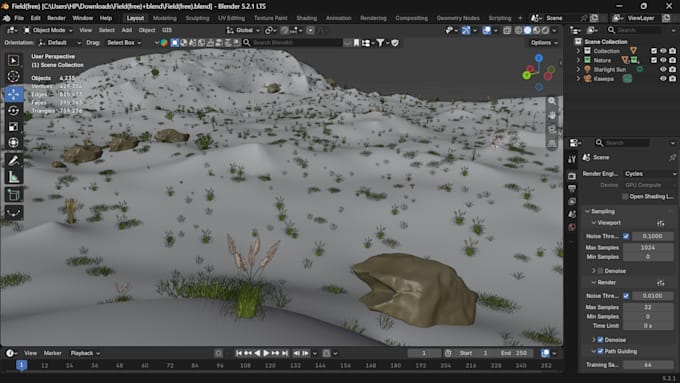The width and height of the screenshot is (680, 383).
Task: Open Global transform orientation dropdown
Action: point(243,30)
